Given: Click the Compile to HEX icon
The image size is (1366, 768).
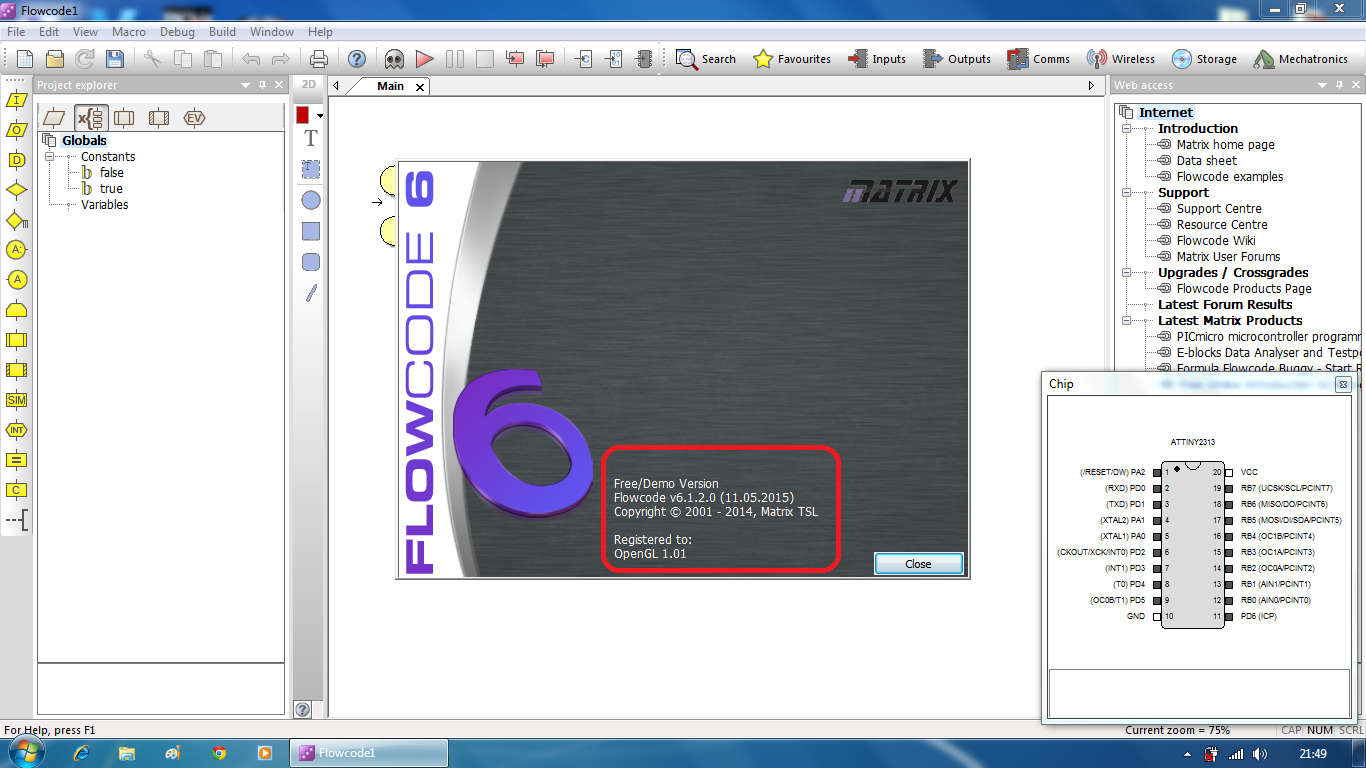Looking at the screenshot, I should click(614, 59).
